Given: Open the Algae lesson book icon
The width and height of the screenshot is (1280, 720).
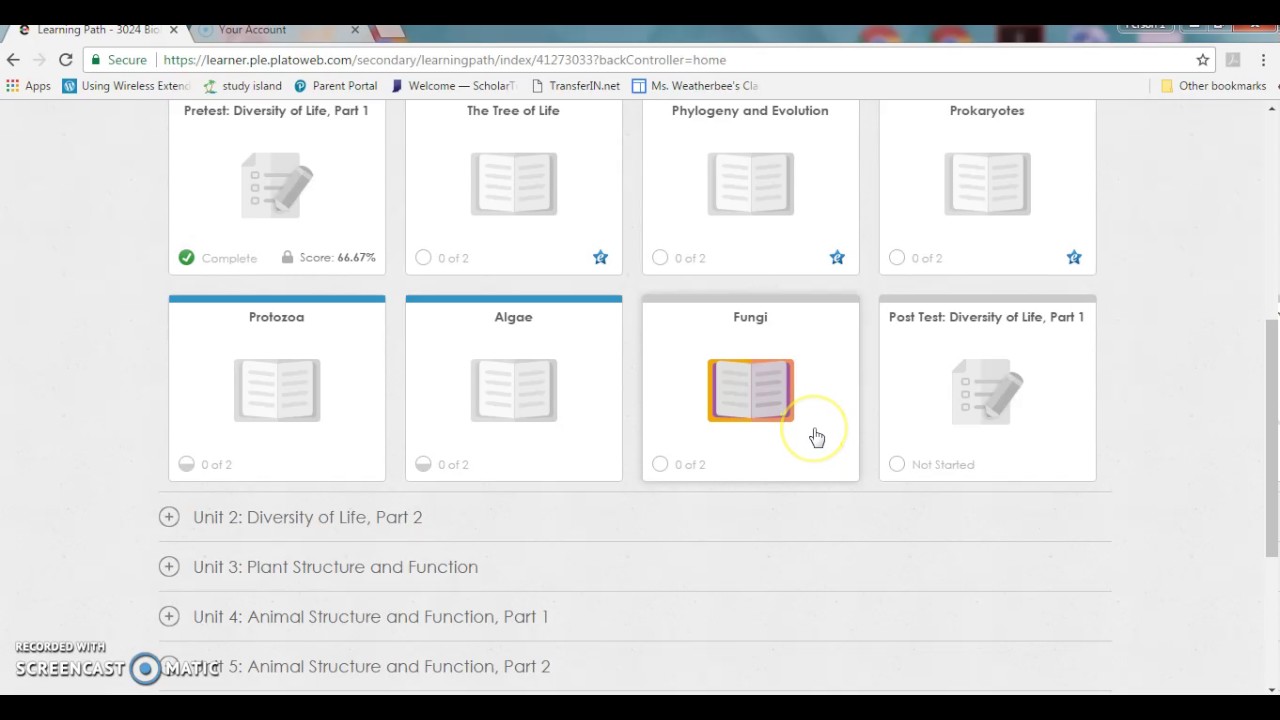Looking at the screenshot, I should click(x=514, y=390).
